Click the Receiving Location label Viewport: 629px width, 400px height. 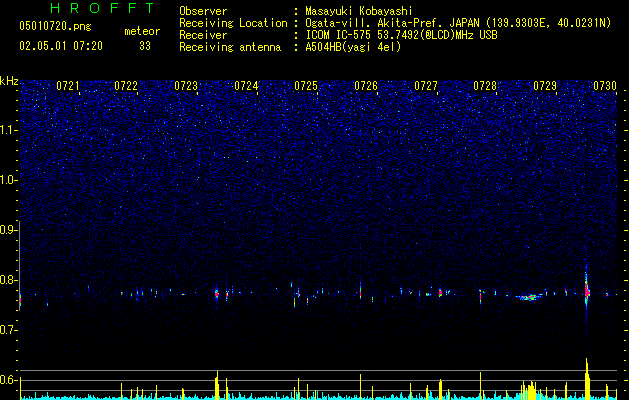[233, 23]
